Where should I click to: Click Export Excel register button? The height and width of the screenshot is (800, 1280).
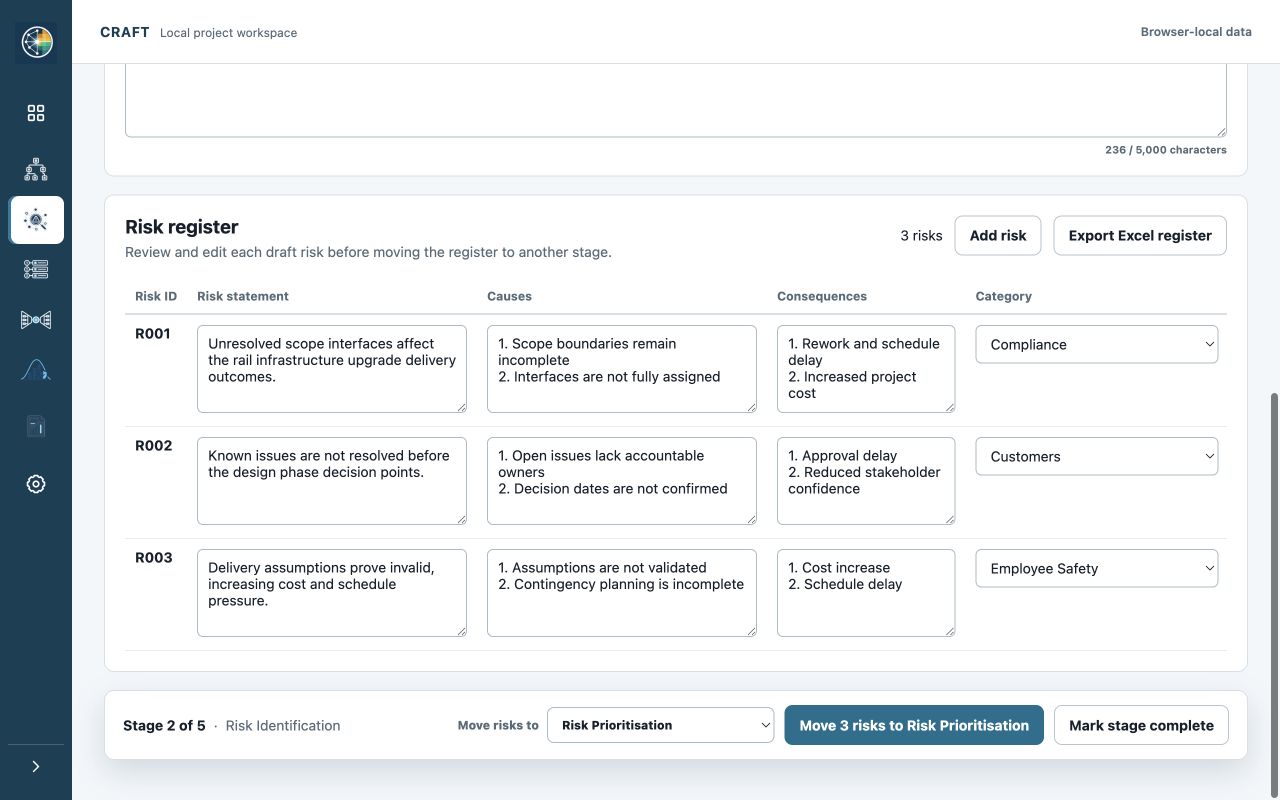[x=1140, y=236]
